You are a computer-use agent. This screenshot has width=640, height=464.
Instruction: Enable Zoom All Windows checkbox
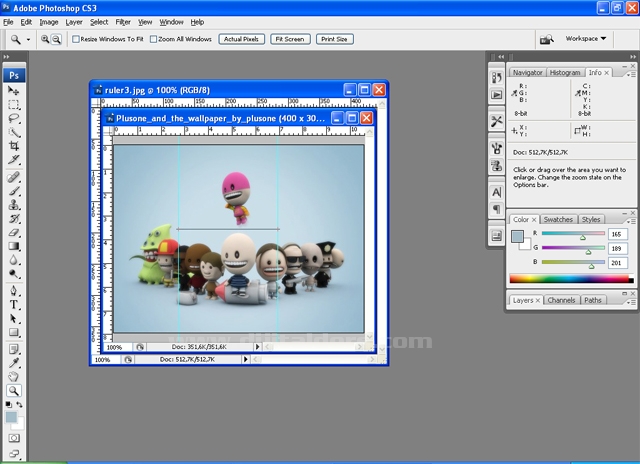(x=153, y=39)
